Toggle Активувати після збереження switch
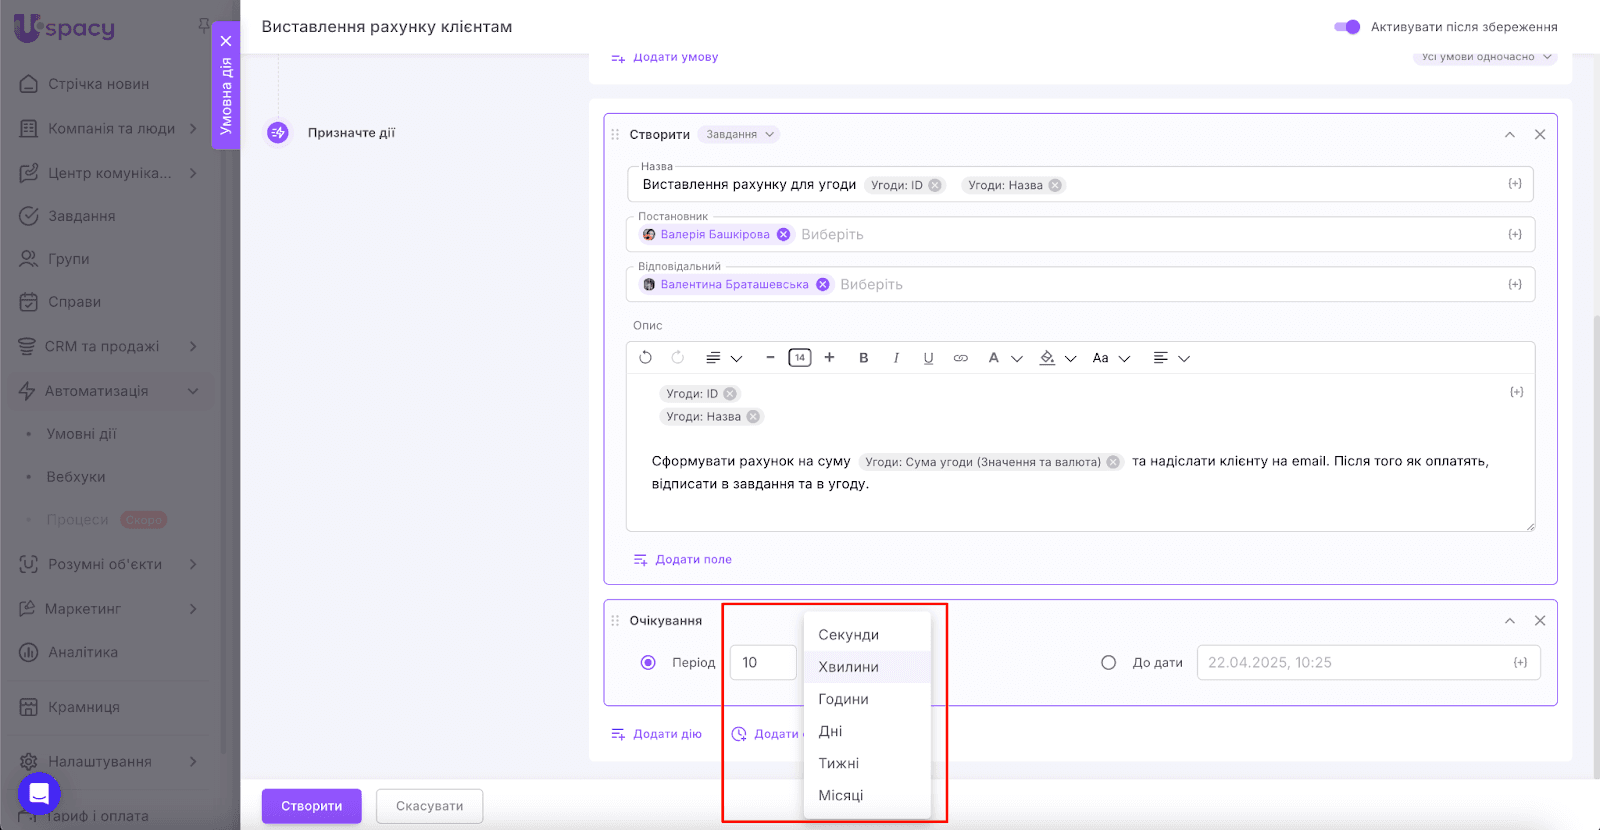This screenshot has width=1600, height=830. [1347, 27]
